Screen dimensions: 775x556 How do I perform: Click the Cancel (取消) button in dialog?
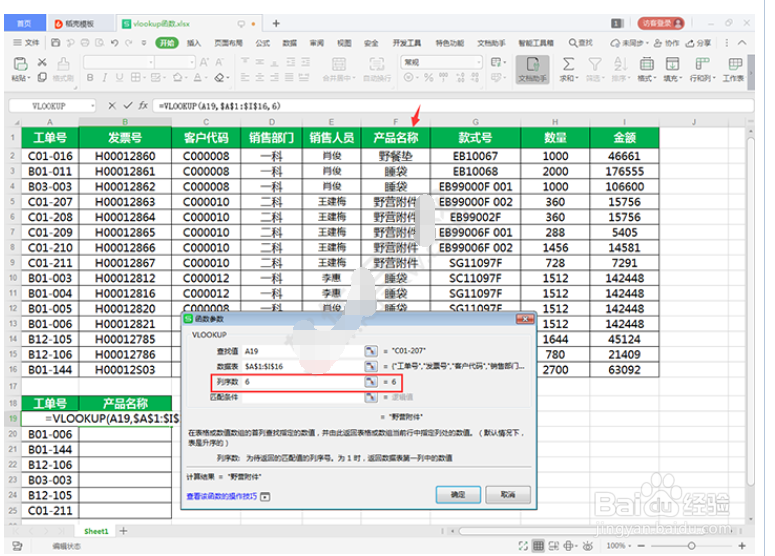click(x=508, y=494)
